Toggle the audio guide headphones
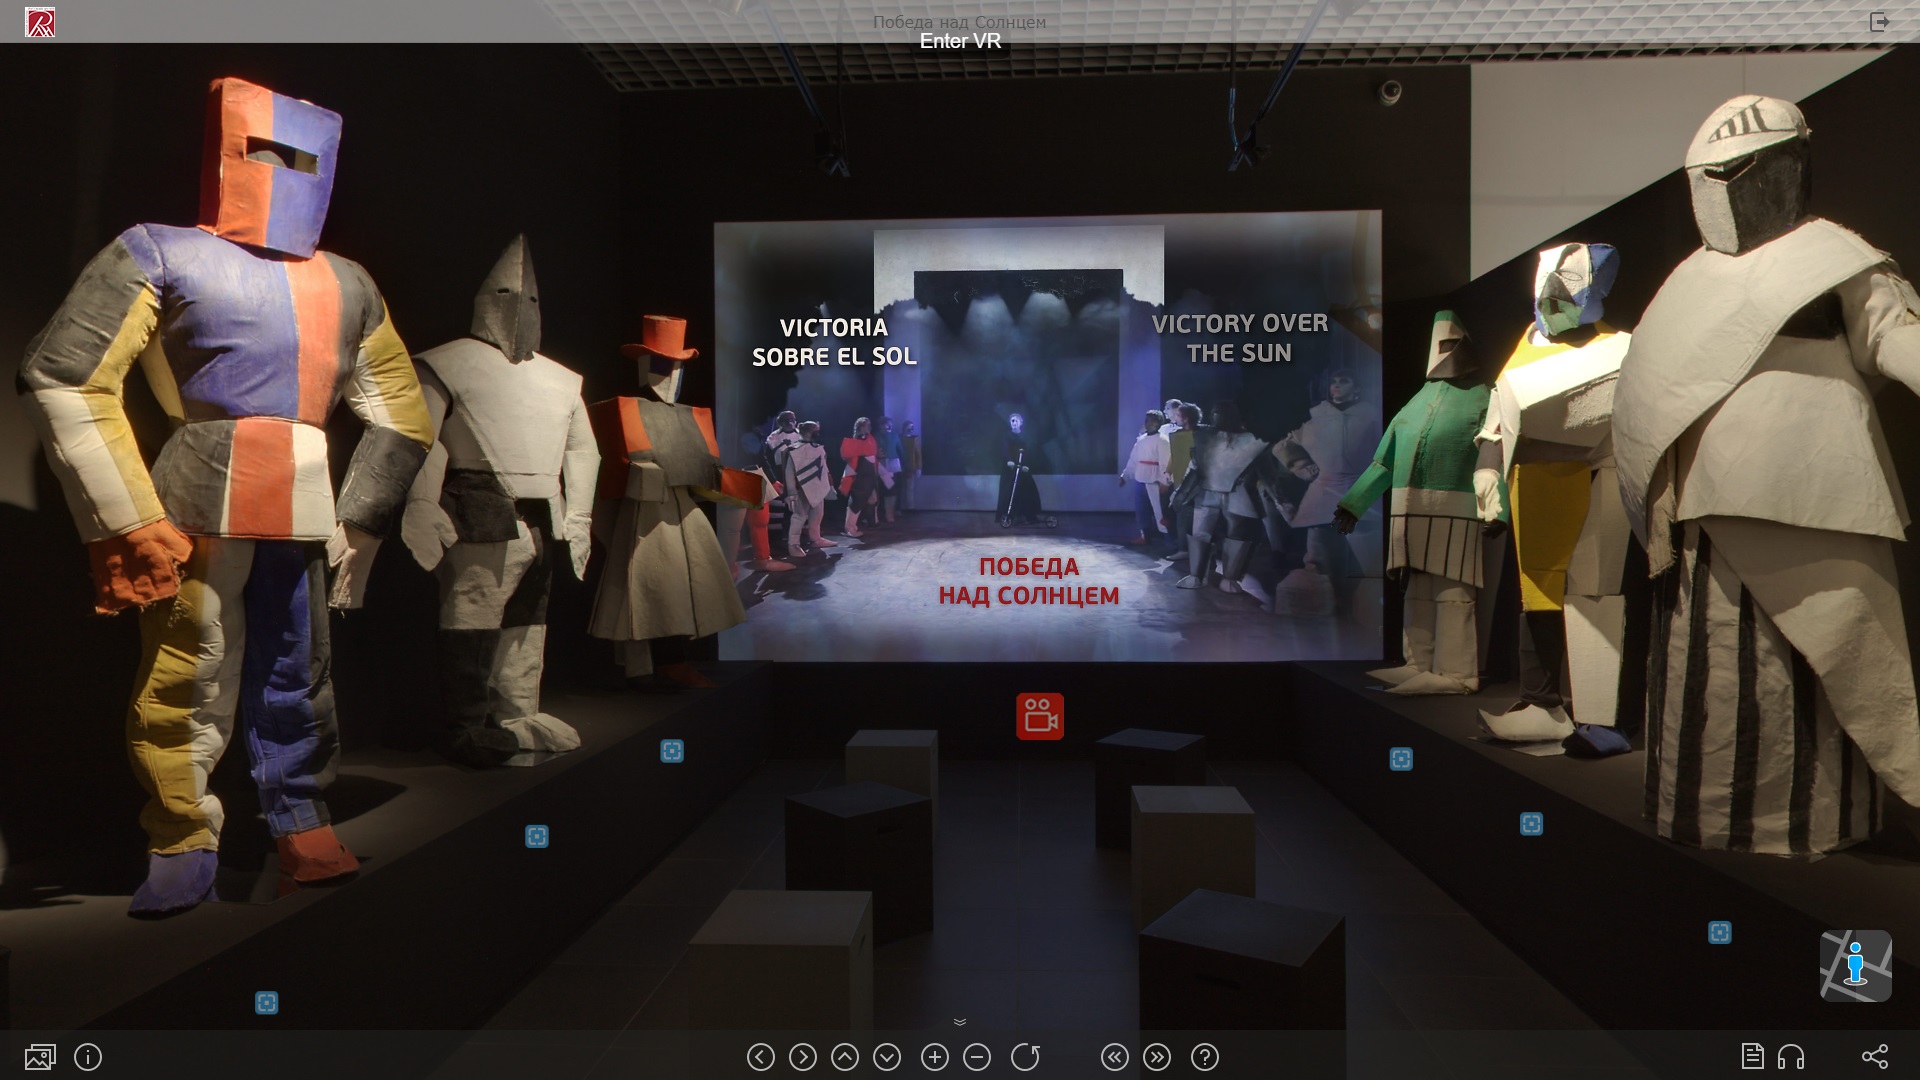Image resolution: width=1920 pixels, height=1080 pixels. 1791,1057
